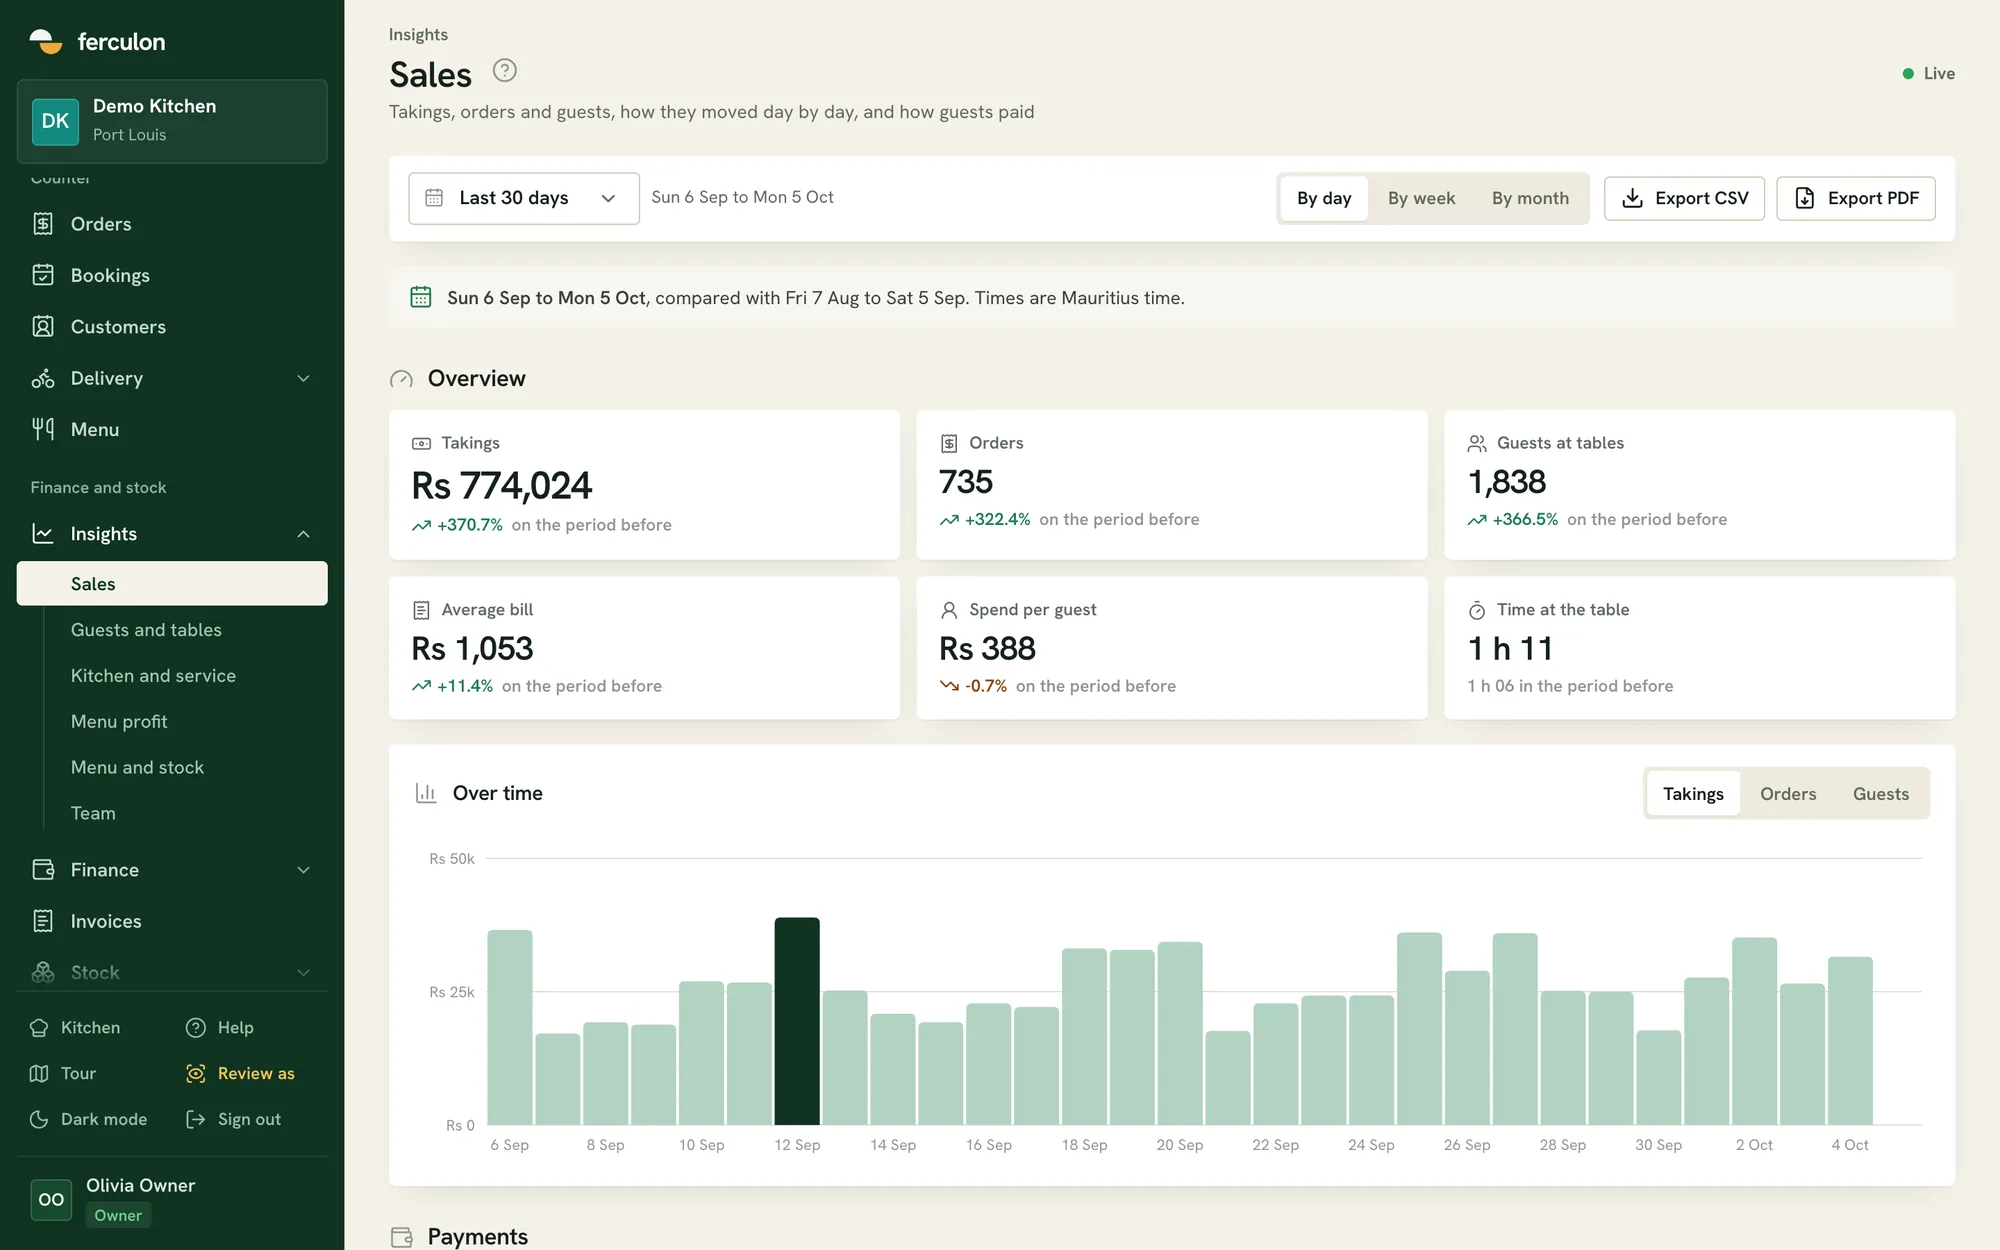Image resolution: width=2000 pixels, height=1250 pixels.
Task: Click the 1 h 11 time value
Action: coord(1510,649)
